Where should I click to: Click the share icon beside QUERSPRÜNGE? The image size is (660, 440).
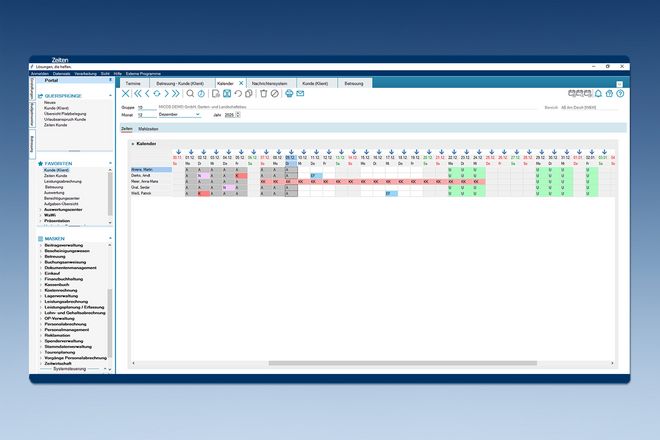[x=40, y=96]
